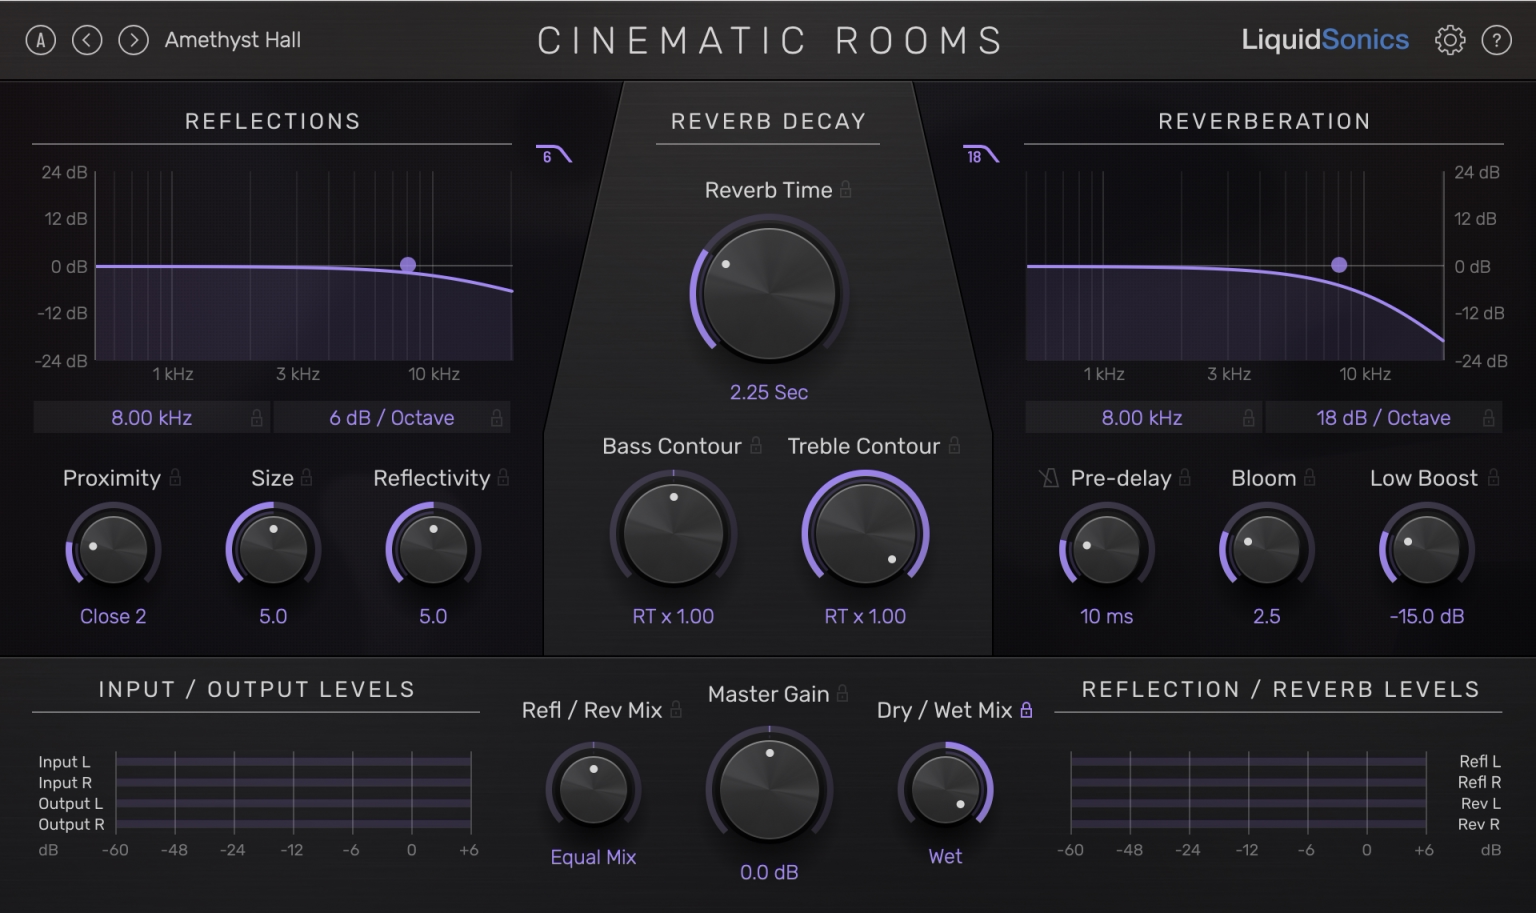Click the Low Boost knob

[1426, 549]
